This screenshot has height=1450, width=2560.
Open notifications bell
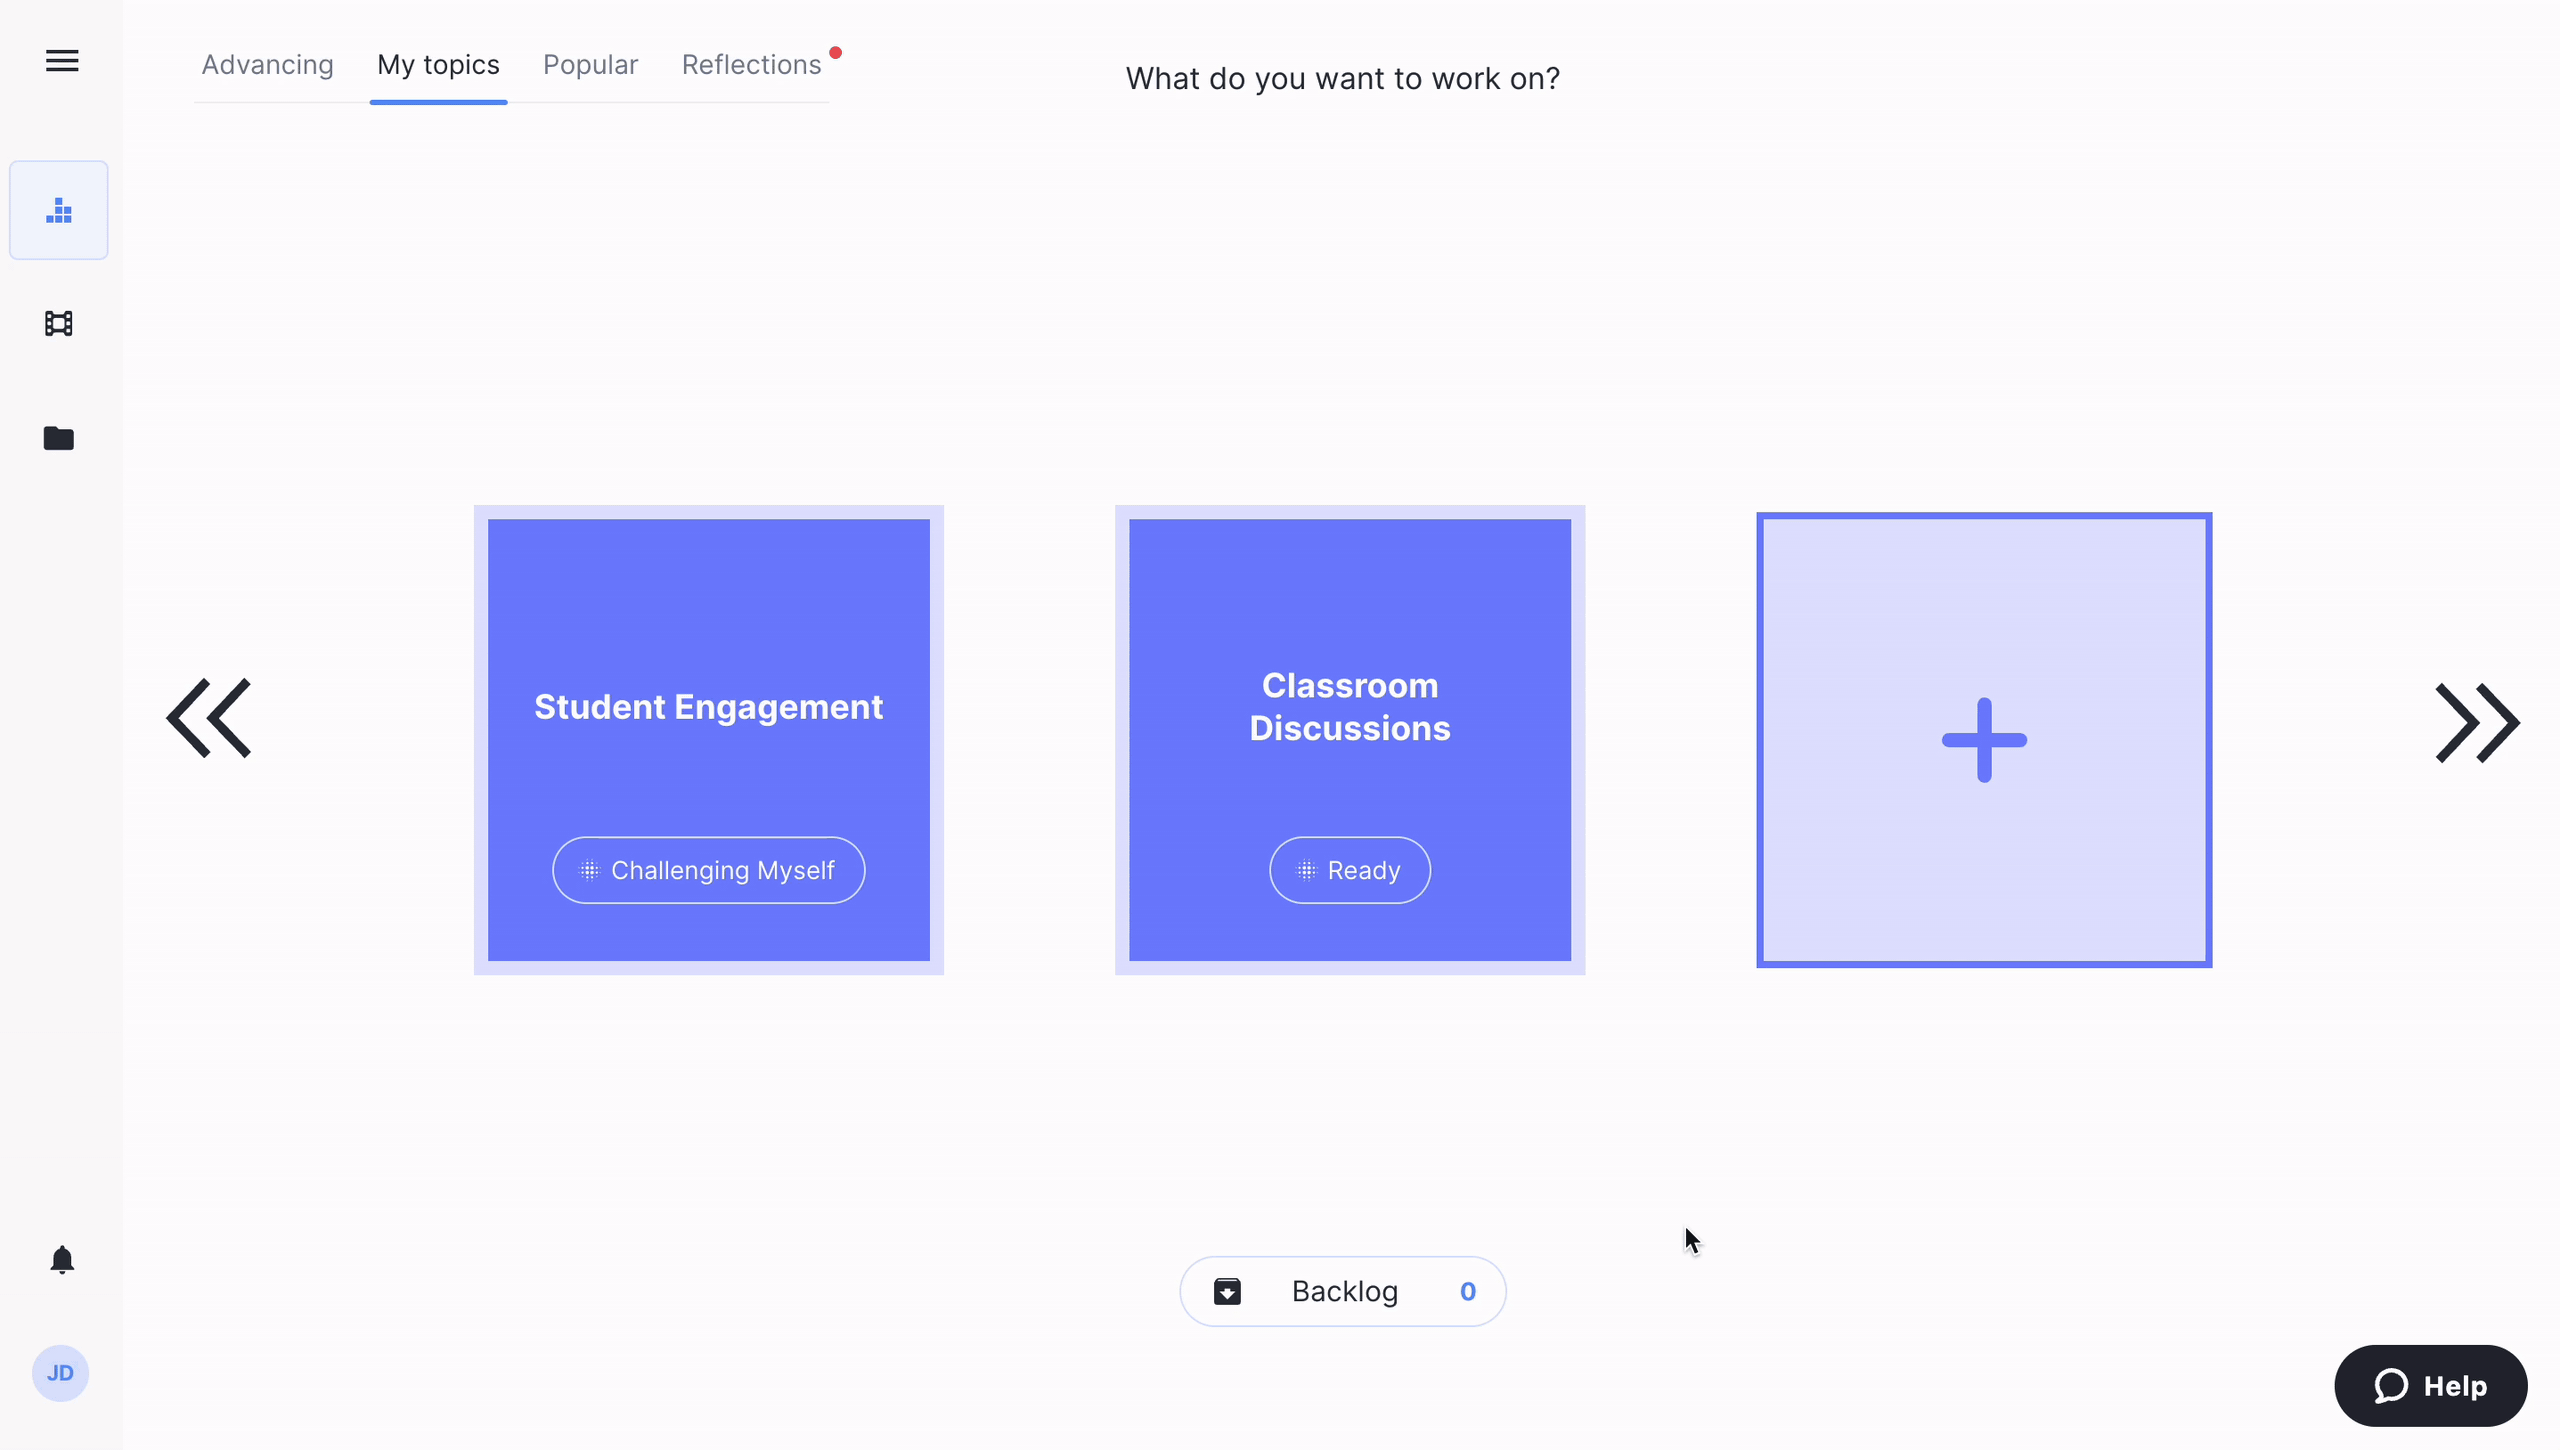coord(62,1260)
